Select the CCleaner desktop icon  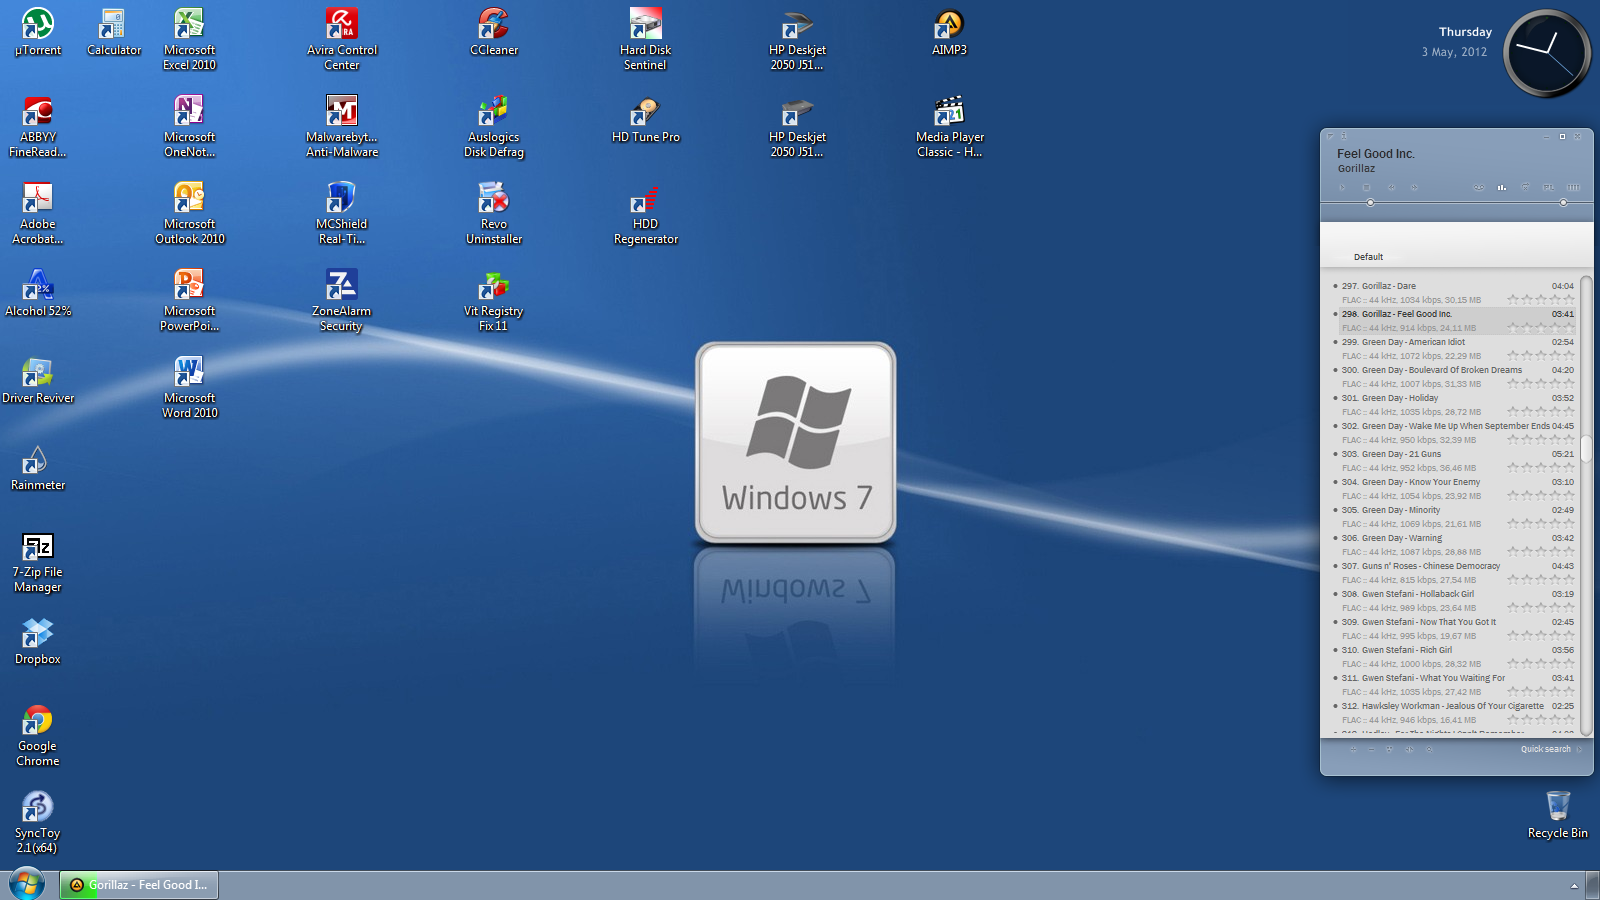pyautogui.click(x=494, y=32)
